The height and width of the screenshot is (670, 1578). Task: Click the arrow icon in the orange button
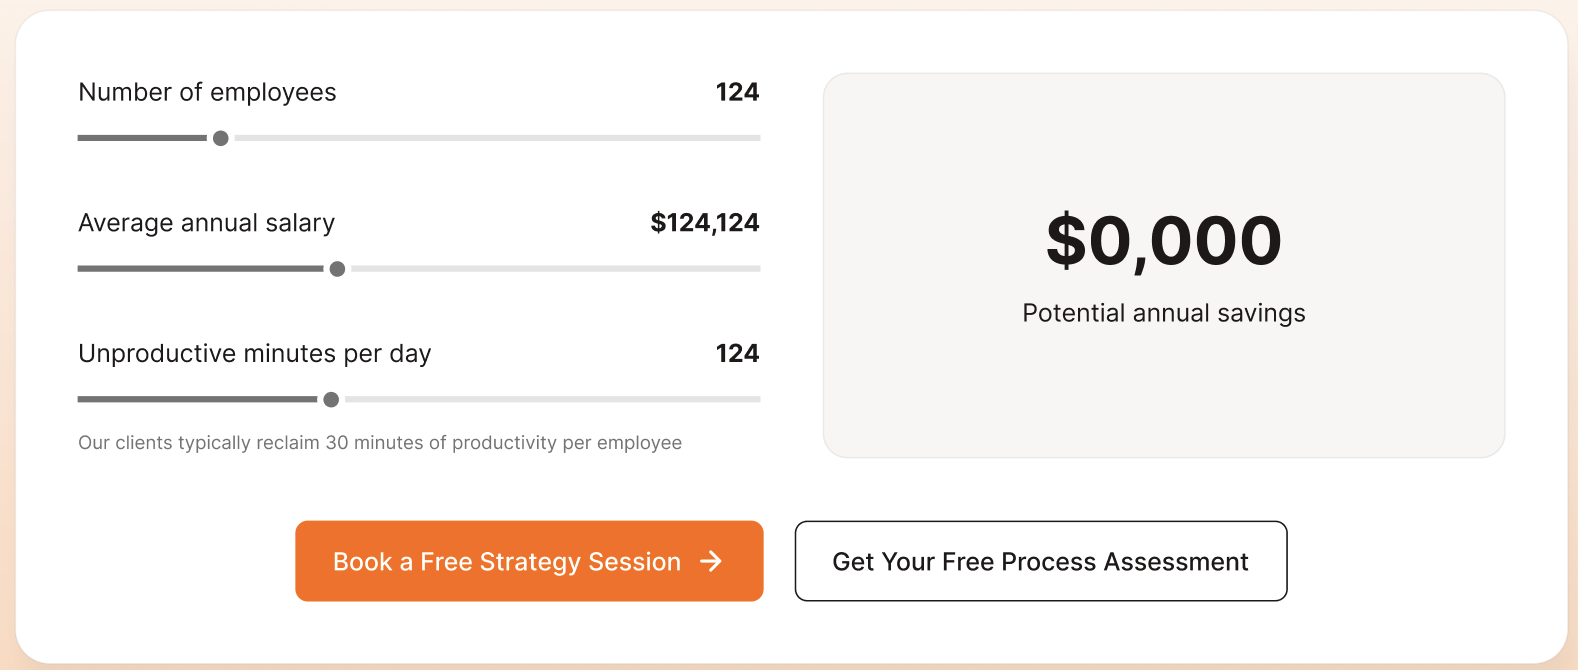[x=711, y=561]
